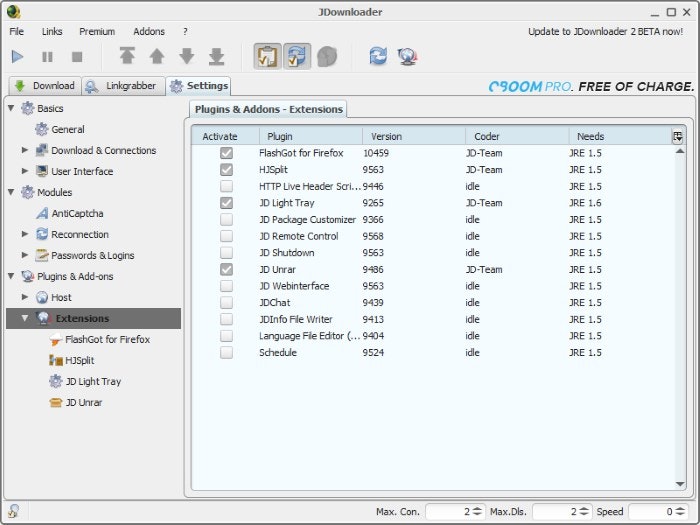Enable the JD Webinterface checkbox
The width and height of the screenshot is (700, 525).
[x=226, y=286]
